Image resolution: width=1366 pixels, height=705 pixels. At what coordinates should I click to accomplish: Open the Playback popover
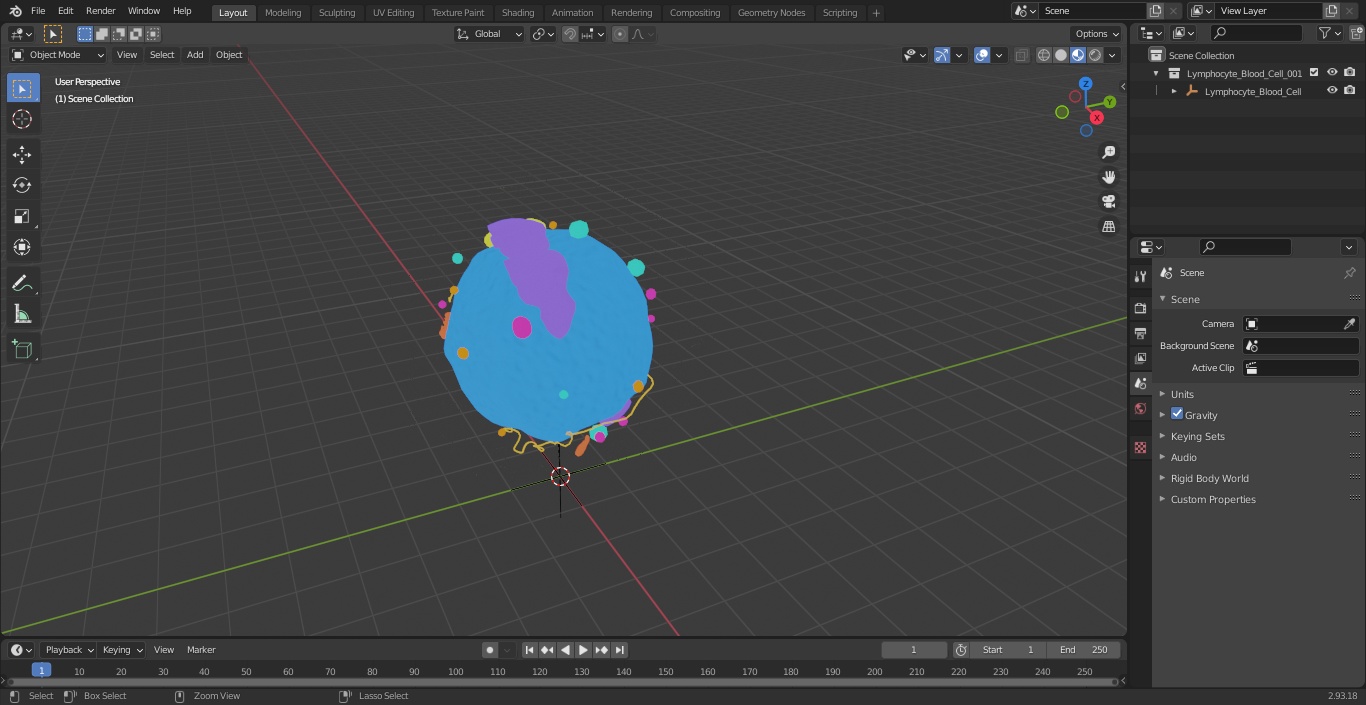(x=68, y=650)
